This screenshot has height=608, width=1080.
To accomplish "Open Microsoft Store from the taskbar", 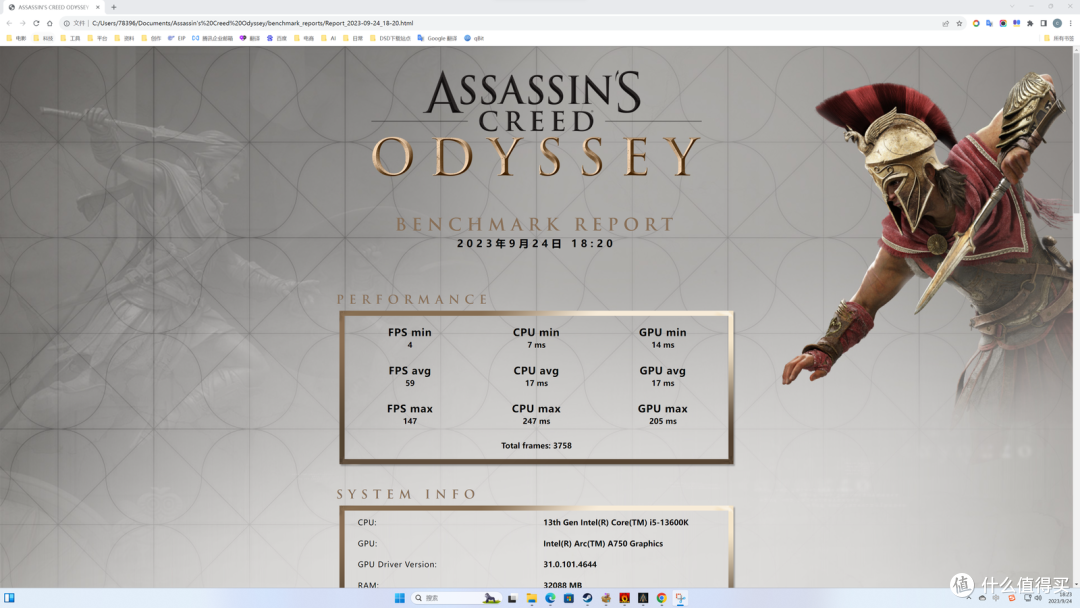I will click(569, 598).
